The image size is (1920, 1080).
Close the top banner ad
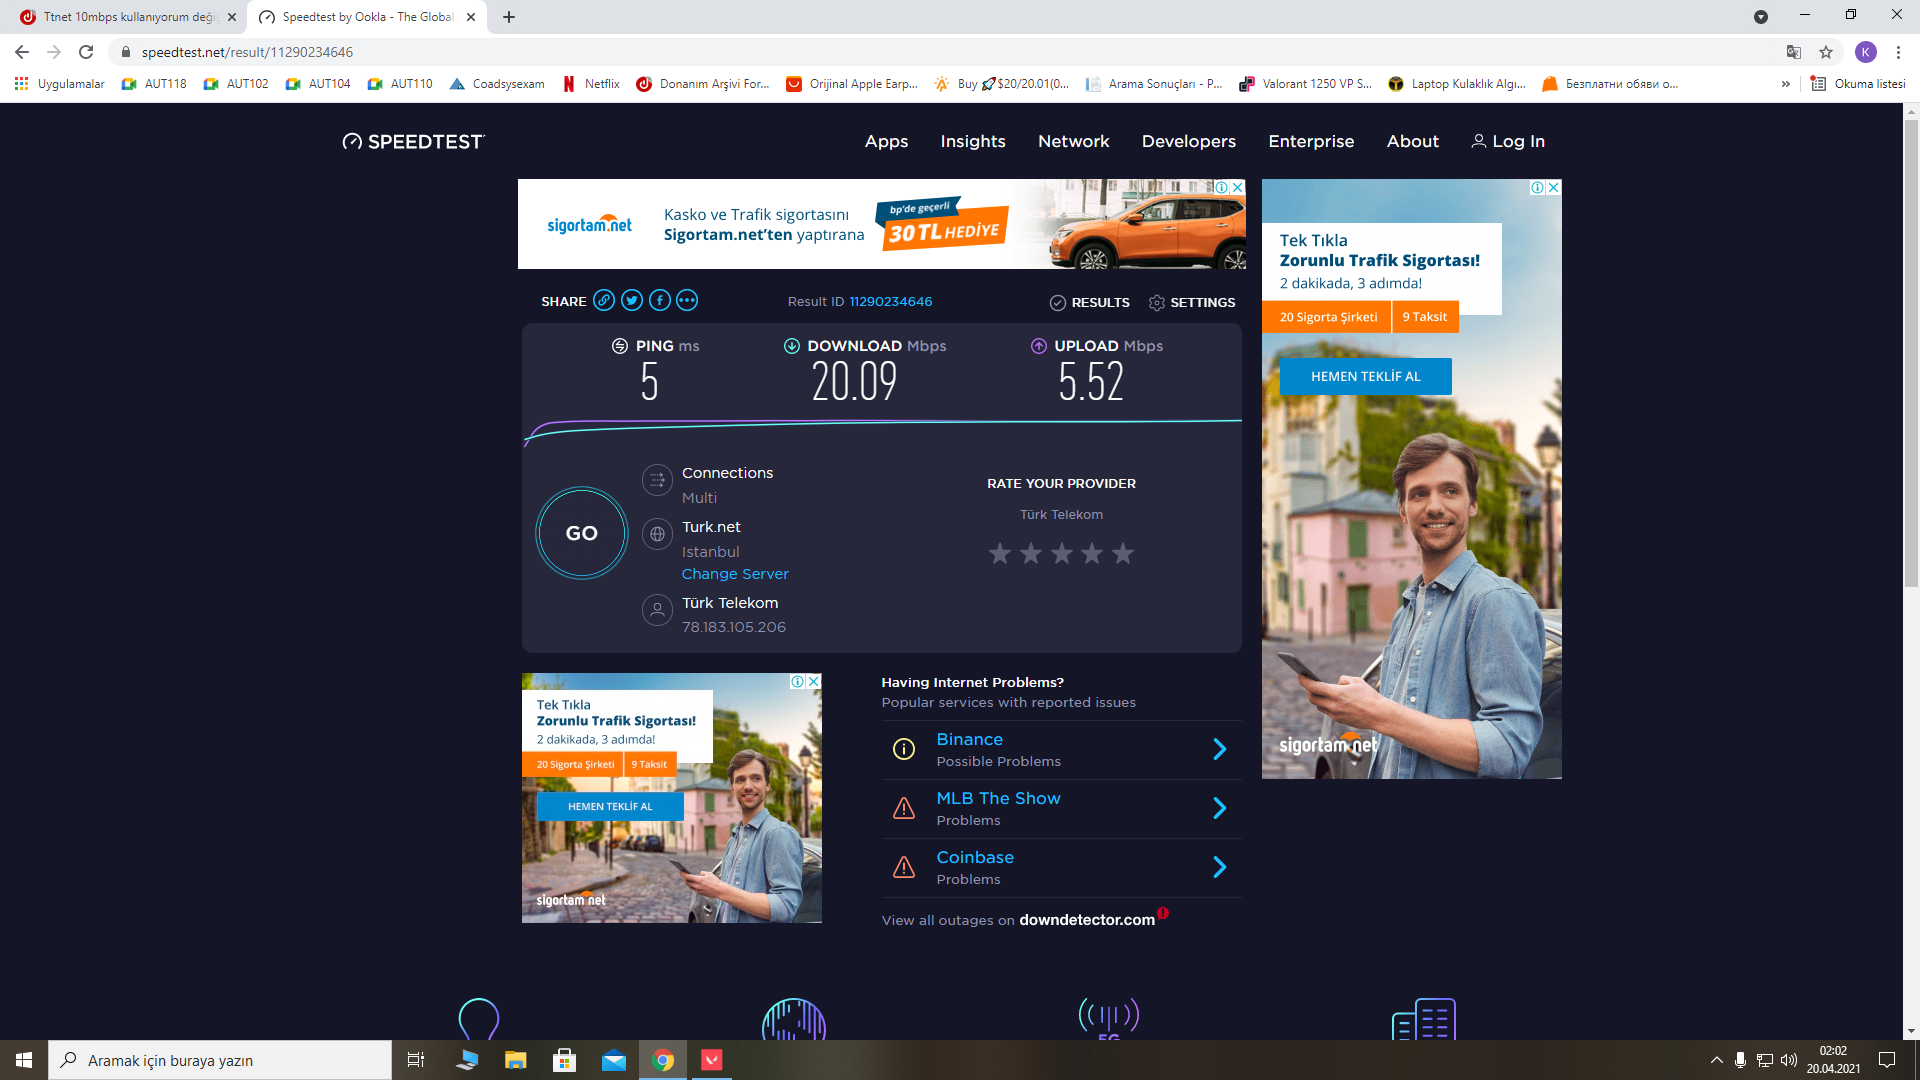tap(1238, 187)
